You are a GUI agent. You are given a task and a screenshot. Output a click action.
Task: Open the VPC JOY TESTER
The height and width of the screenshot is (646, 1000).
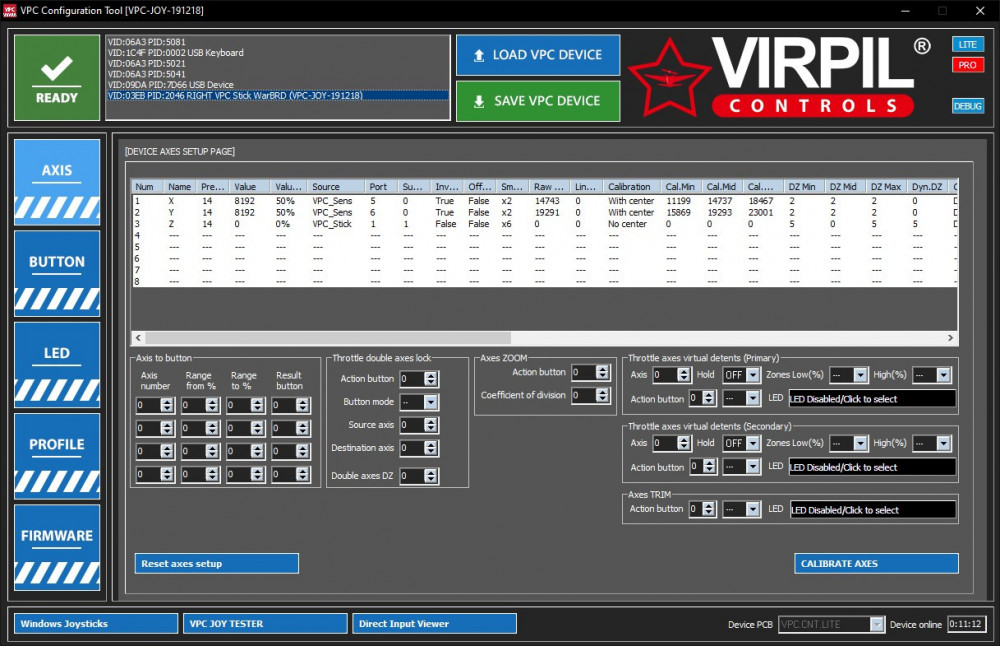click(265, 624)
